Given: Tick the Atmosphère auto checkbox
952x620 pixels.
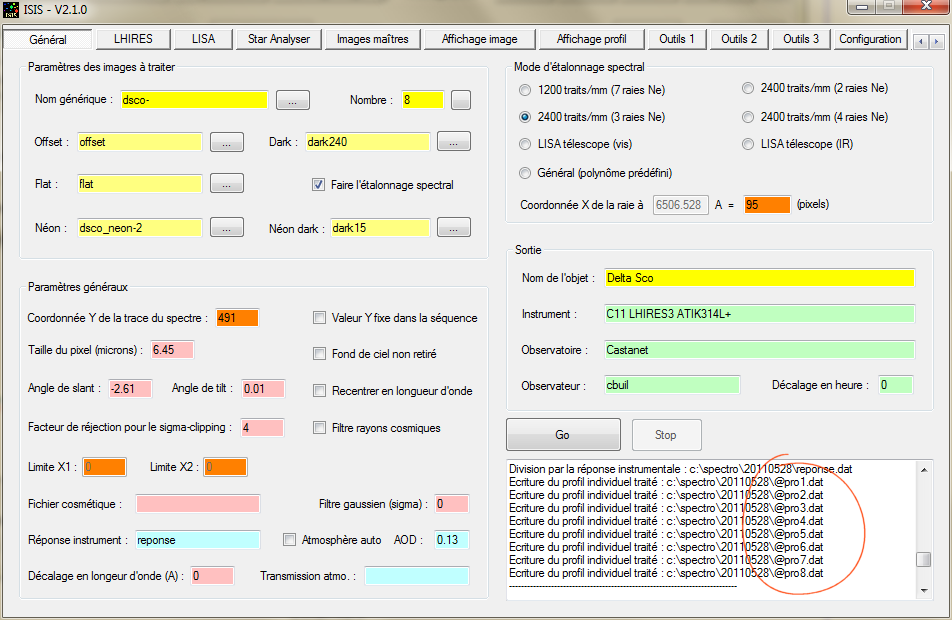Looking at the screenshot, I should 290,540.
